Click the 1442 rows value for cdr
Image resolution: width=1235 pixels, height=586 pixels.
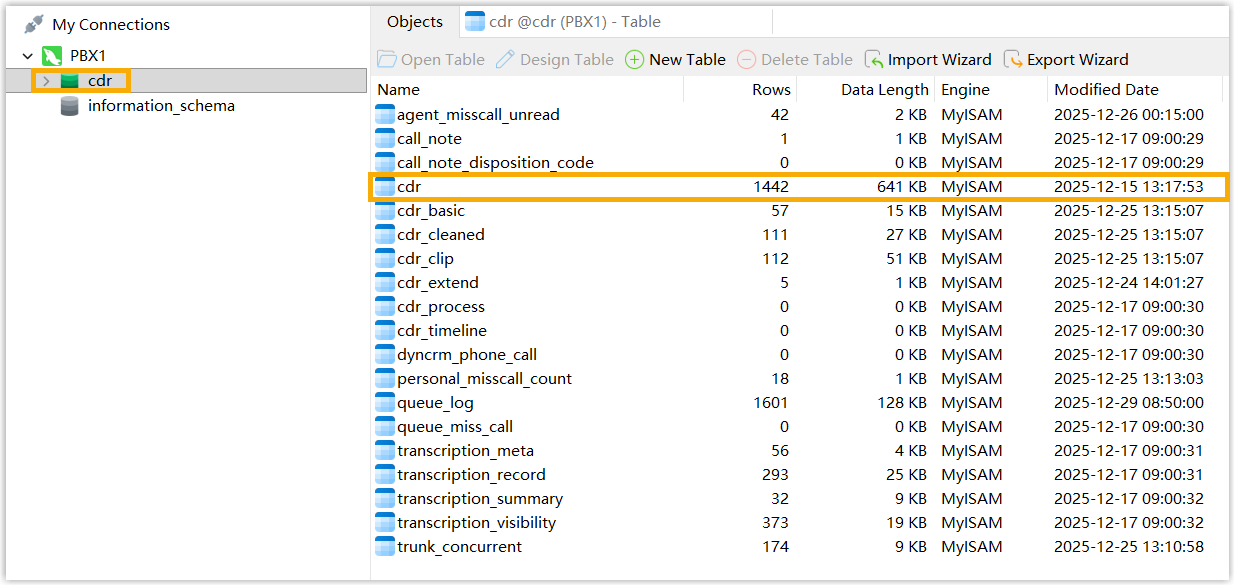point(770,187)
